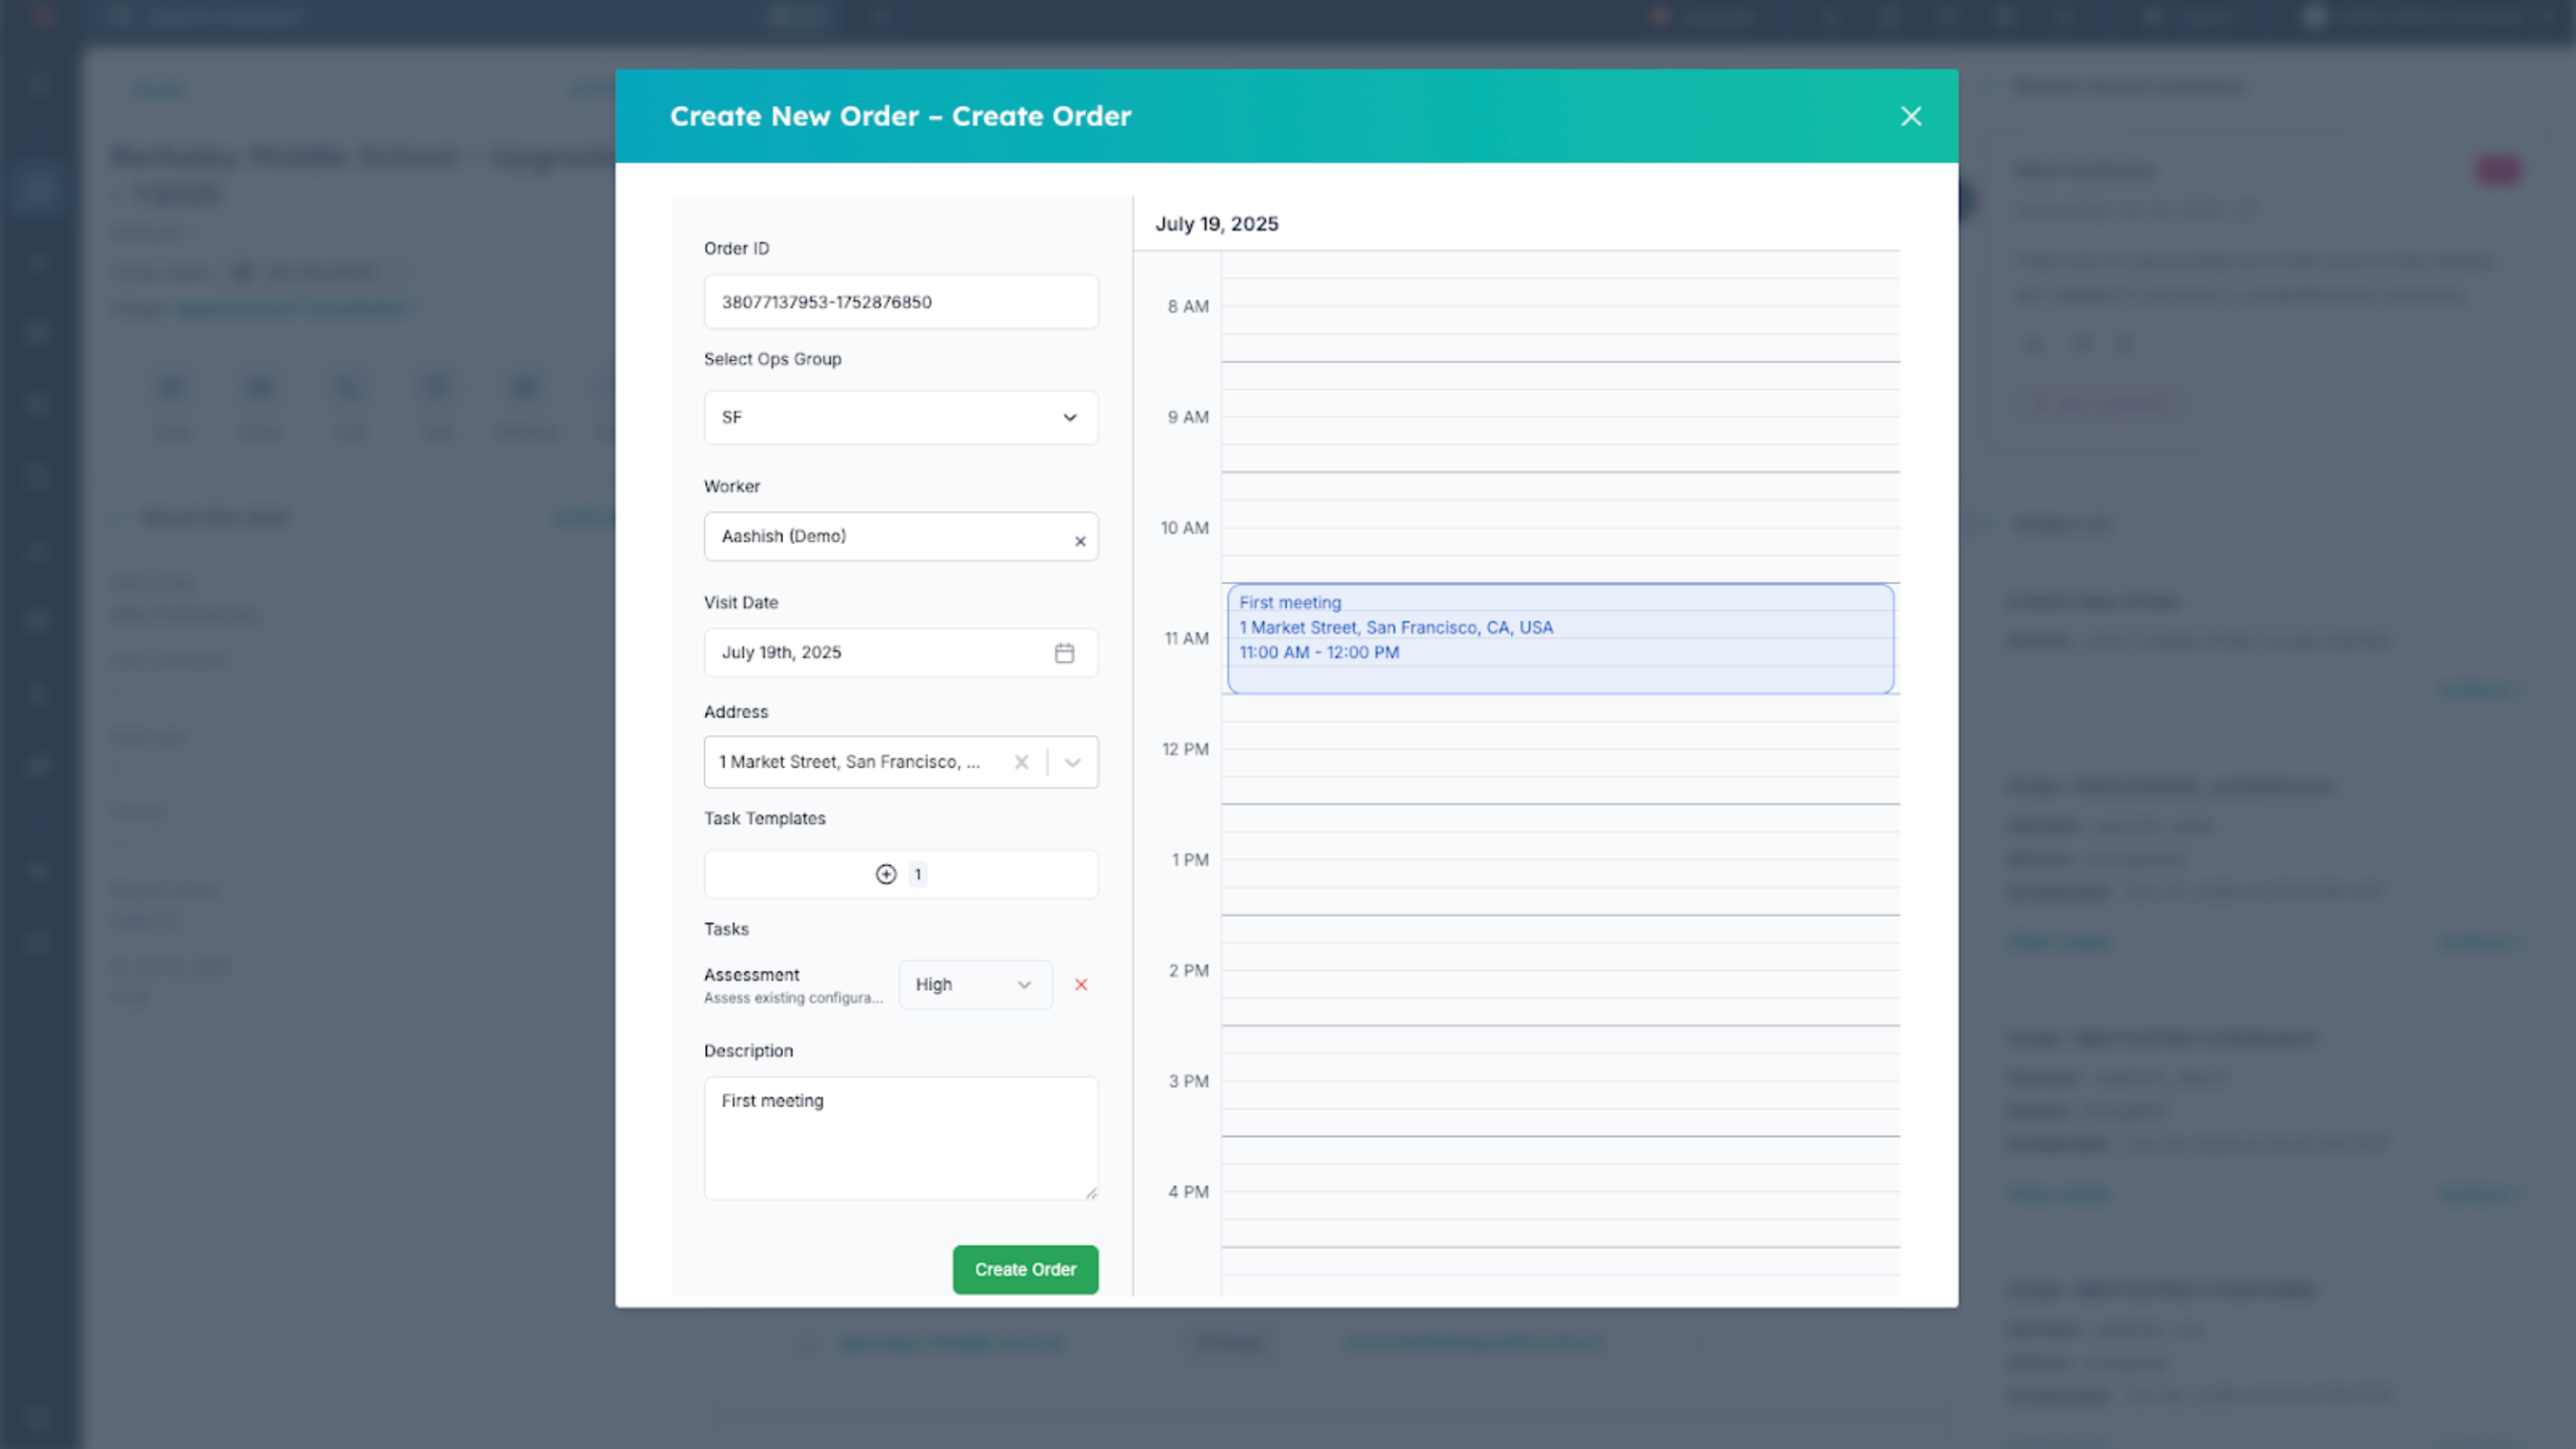Clear the selected worker Aashish (Demo)
The width and height of the screenshot is (2576, 1449).
pos(1080,541)
